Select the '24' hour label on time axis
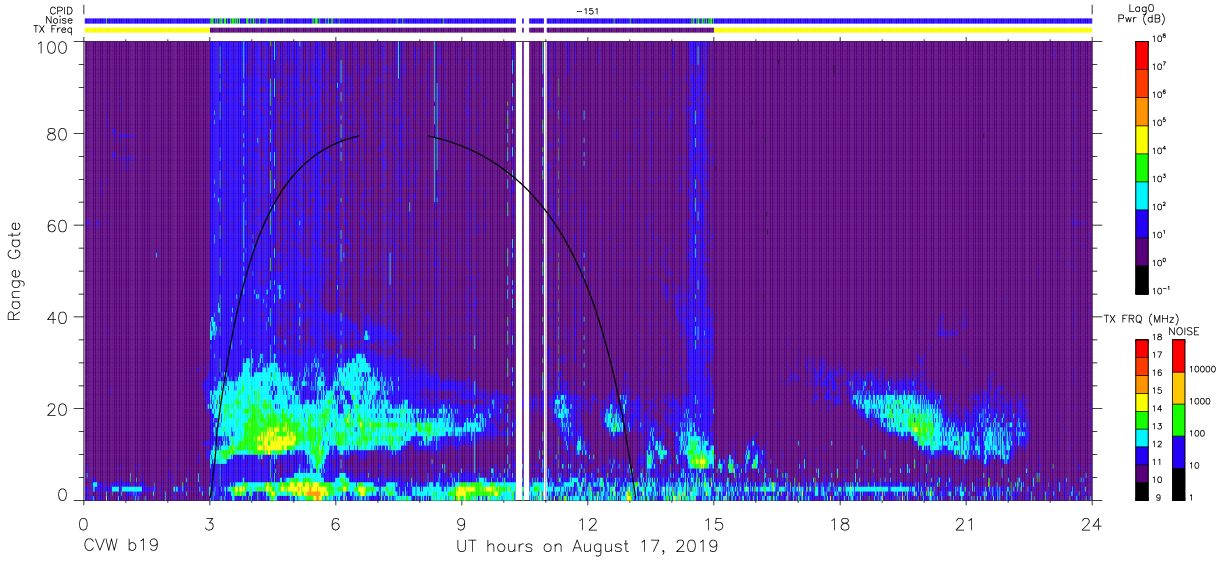 click(x=1092, y=523)
